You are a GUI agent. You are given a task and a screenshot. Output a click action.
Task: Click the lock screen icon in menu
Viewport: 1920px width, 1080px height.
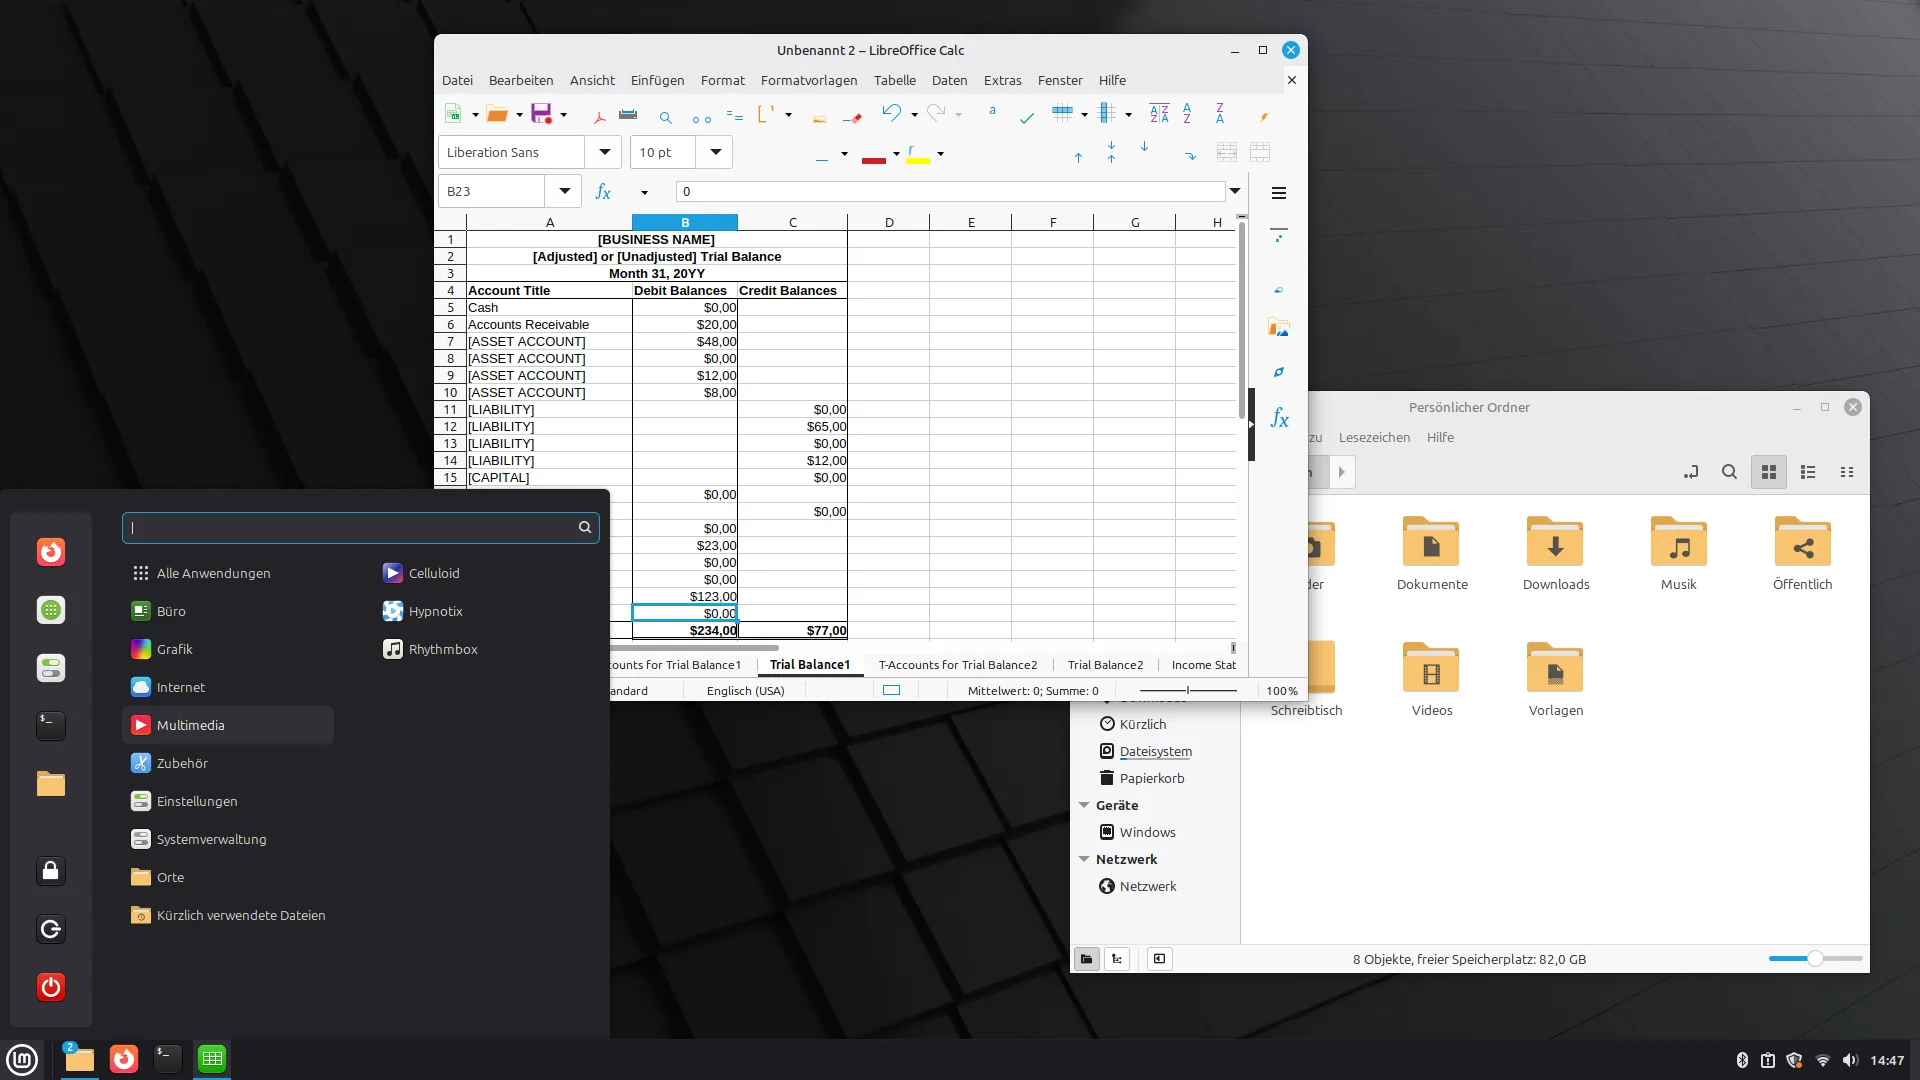[x=51, y=871]
